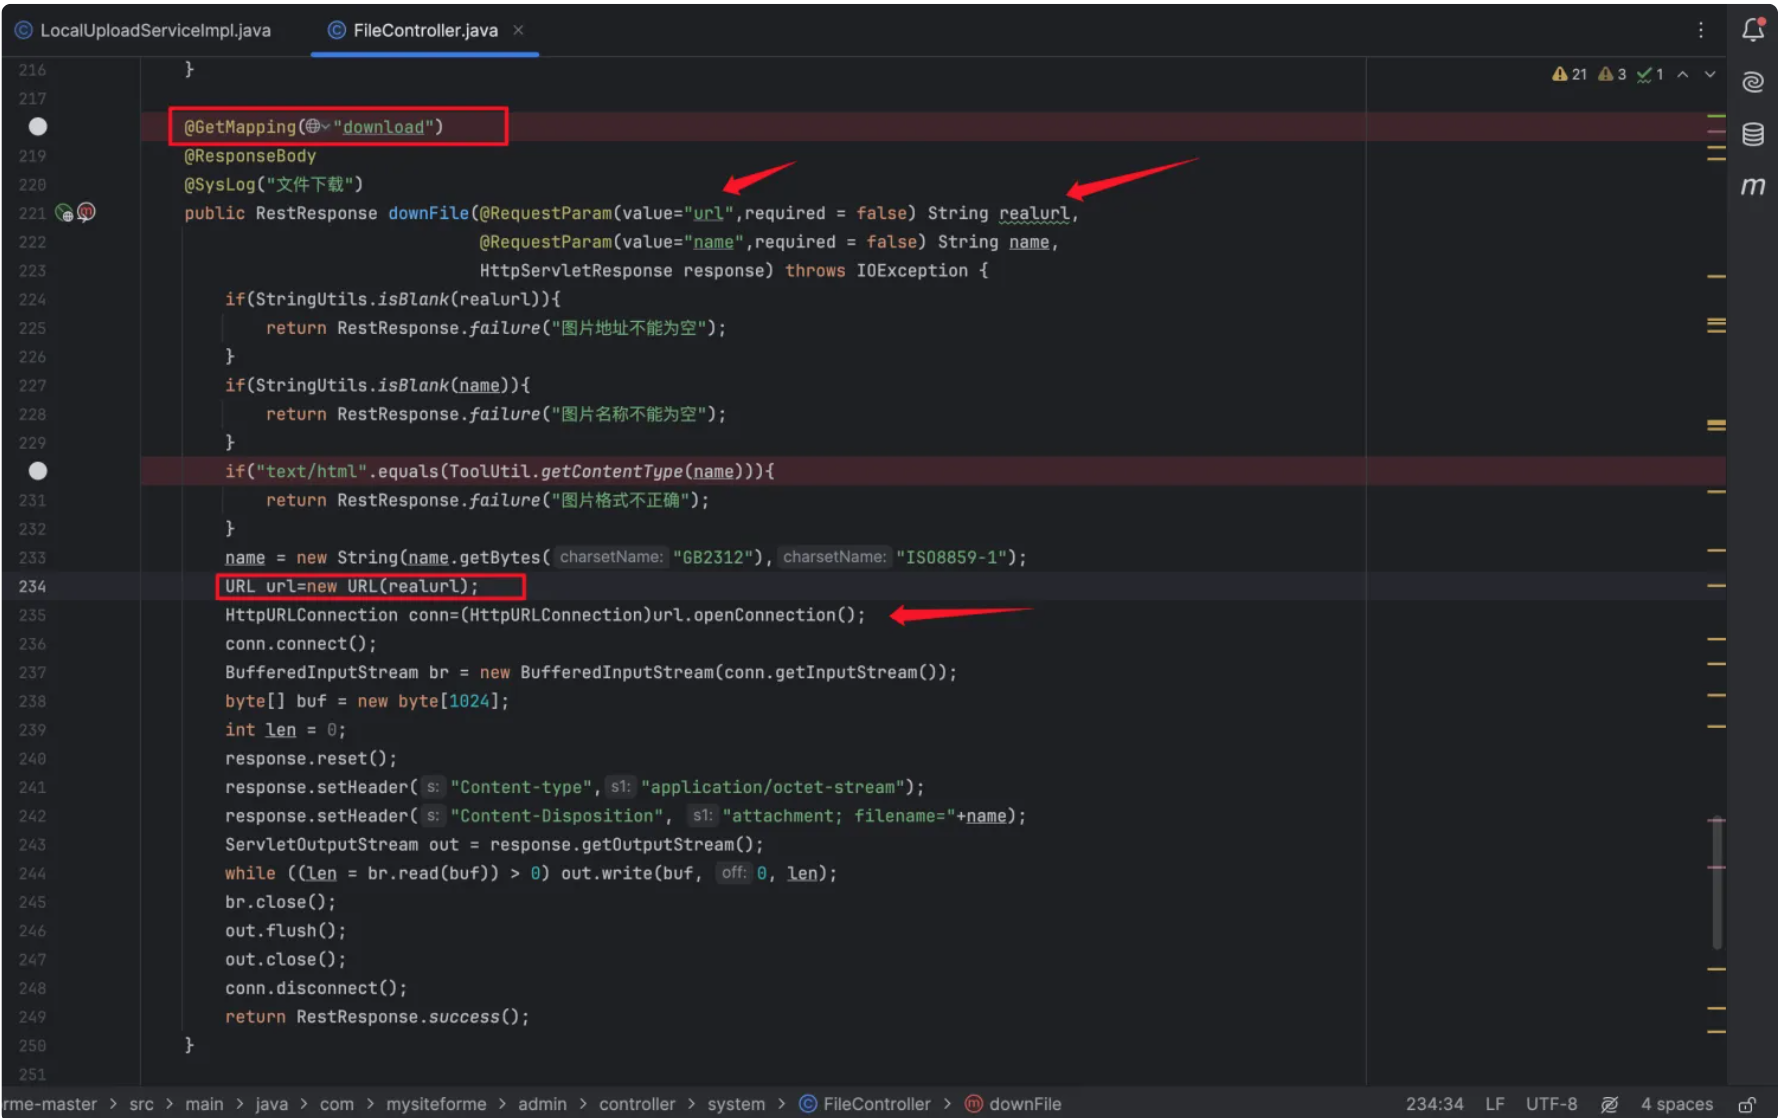Image resolution: width=1778 pixels, height=1118 pixels.
Task: Close the FileController.java tab
Action: tap(518, 30)
